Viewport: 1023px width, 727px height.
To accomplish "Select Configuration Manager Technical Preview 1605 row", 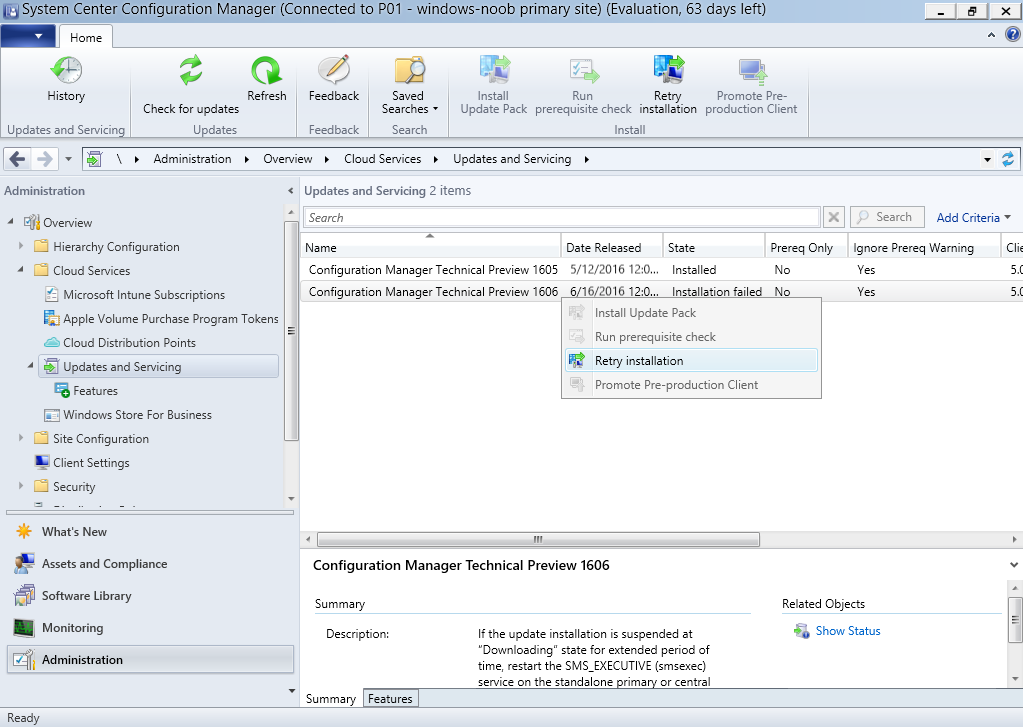I will tap(661, 270).
